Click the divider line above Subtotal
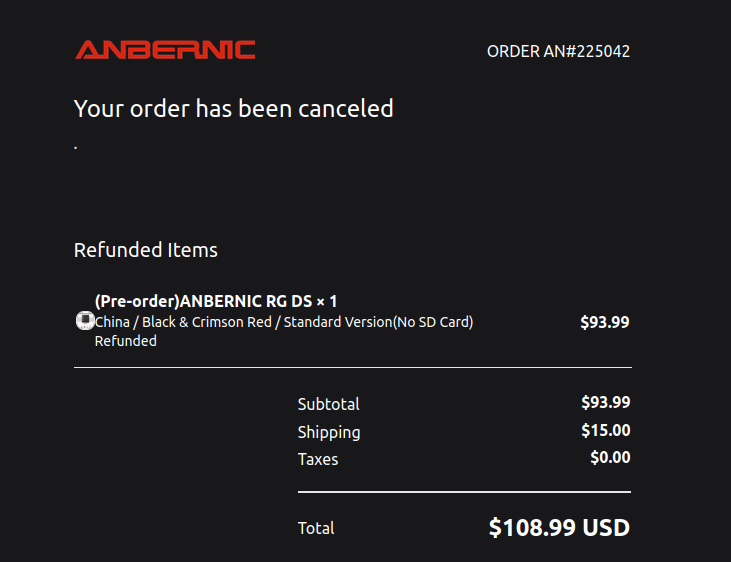 pos(352,368)
